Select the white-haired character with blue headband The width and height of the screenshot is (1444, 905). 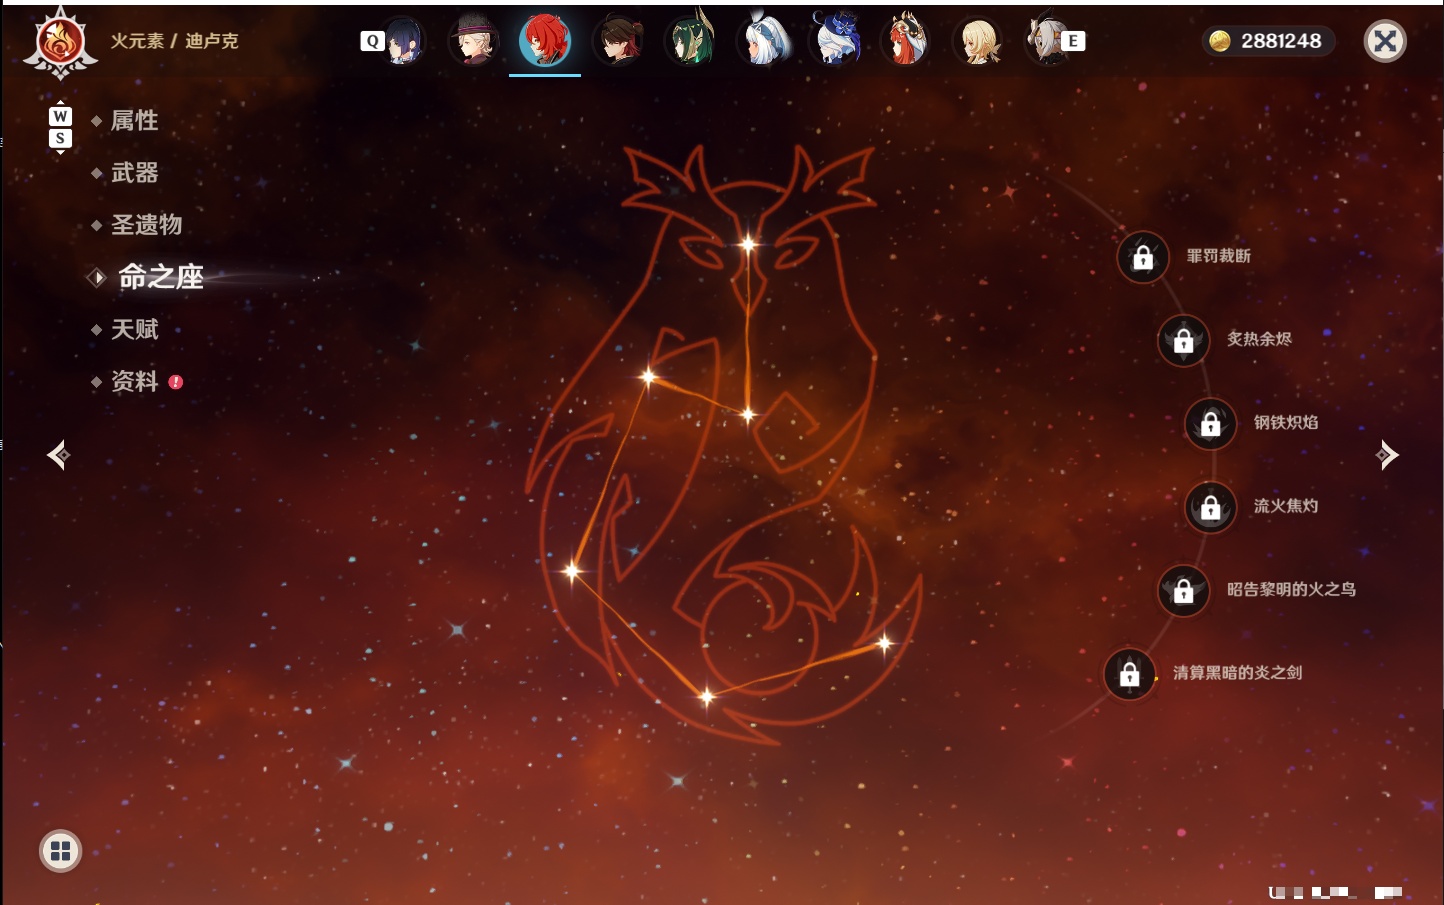coord(762,41)
